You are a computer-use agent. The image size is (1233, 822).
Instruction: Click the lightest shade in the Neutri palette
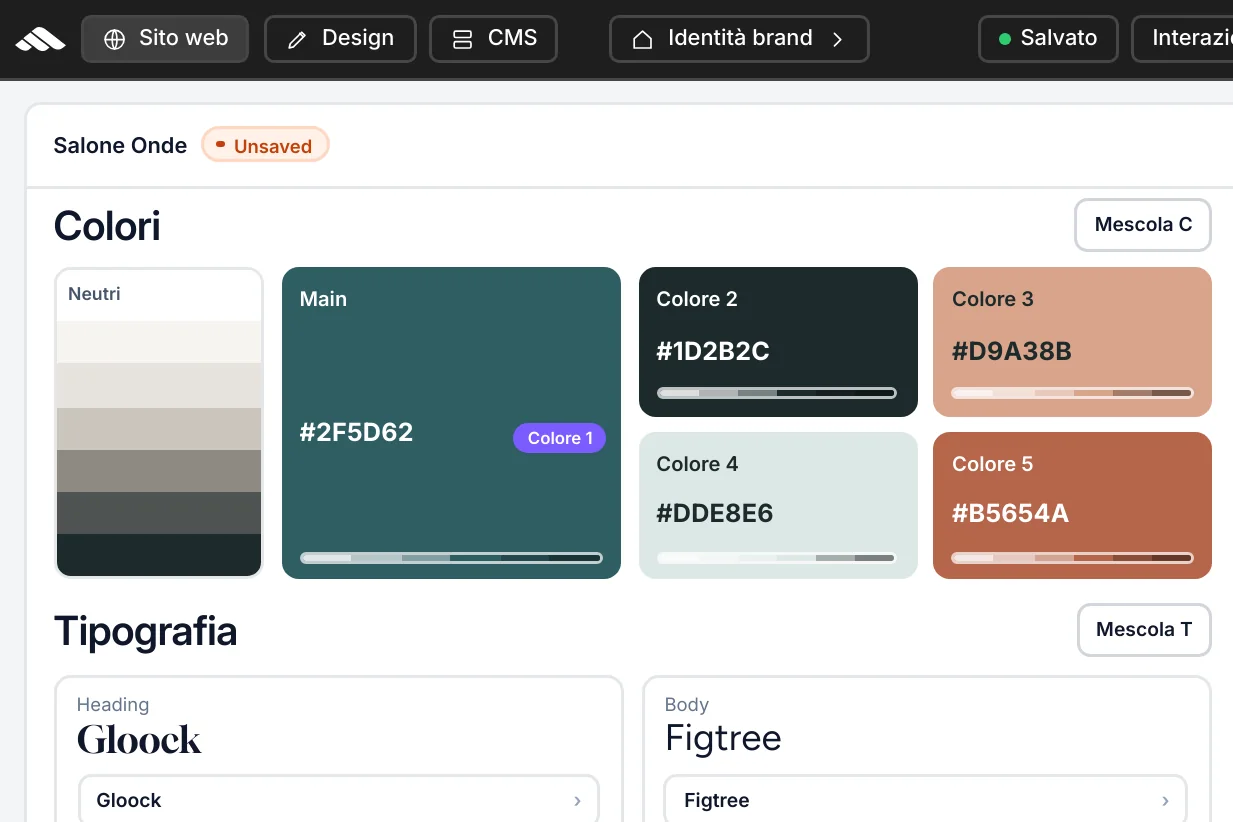(x=159, y=342)
